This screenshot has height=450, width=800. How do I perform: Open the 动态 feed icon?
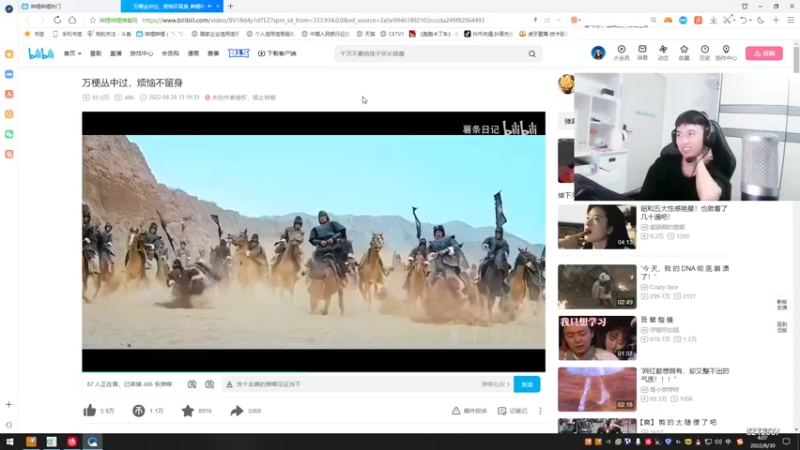coord(663,53)
